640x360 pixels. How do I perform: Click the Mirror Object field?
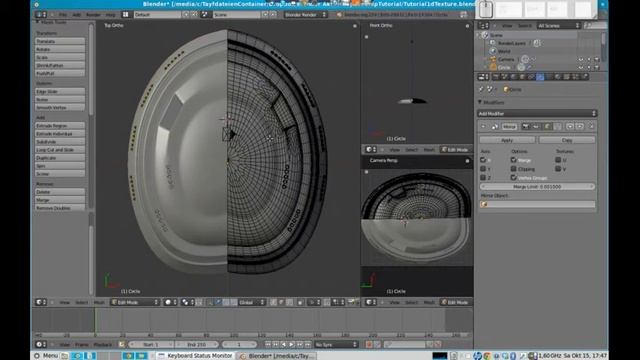(x=538, y=204)
